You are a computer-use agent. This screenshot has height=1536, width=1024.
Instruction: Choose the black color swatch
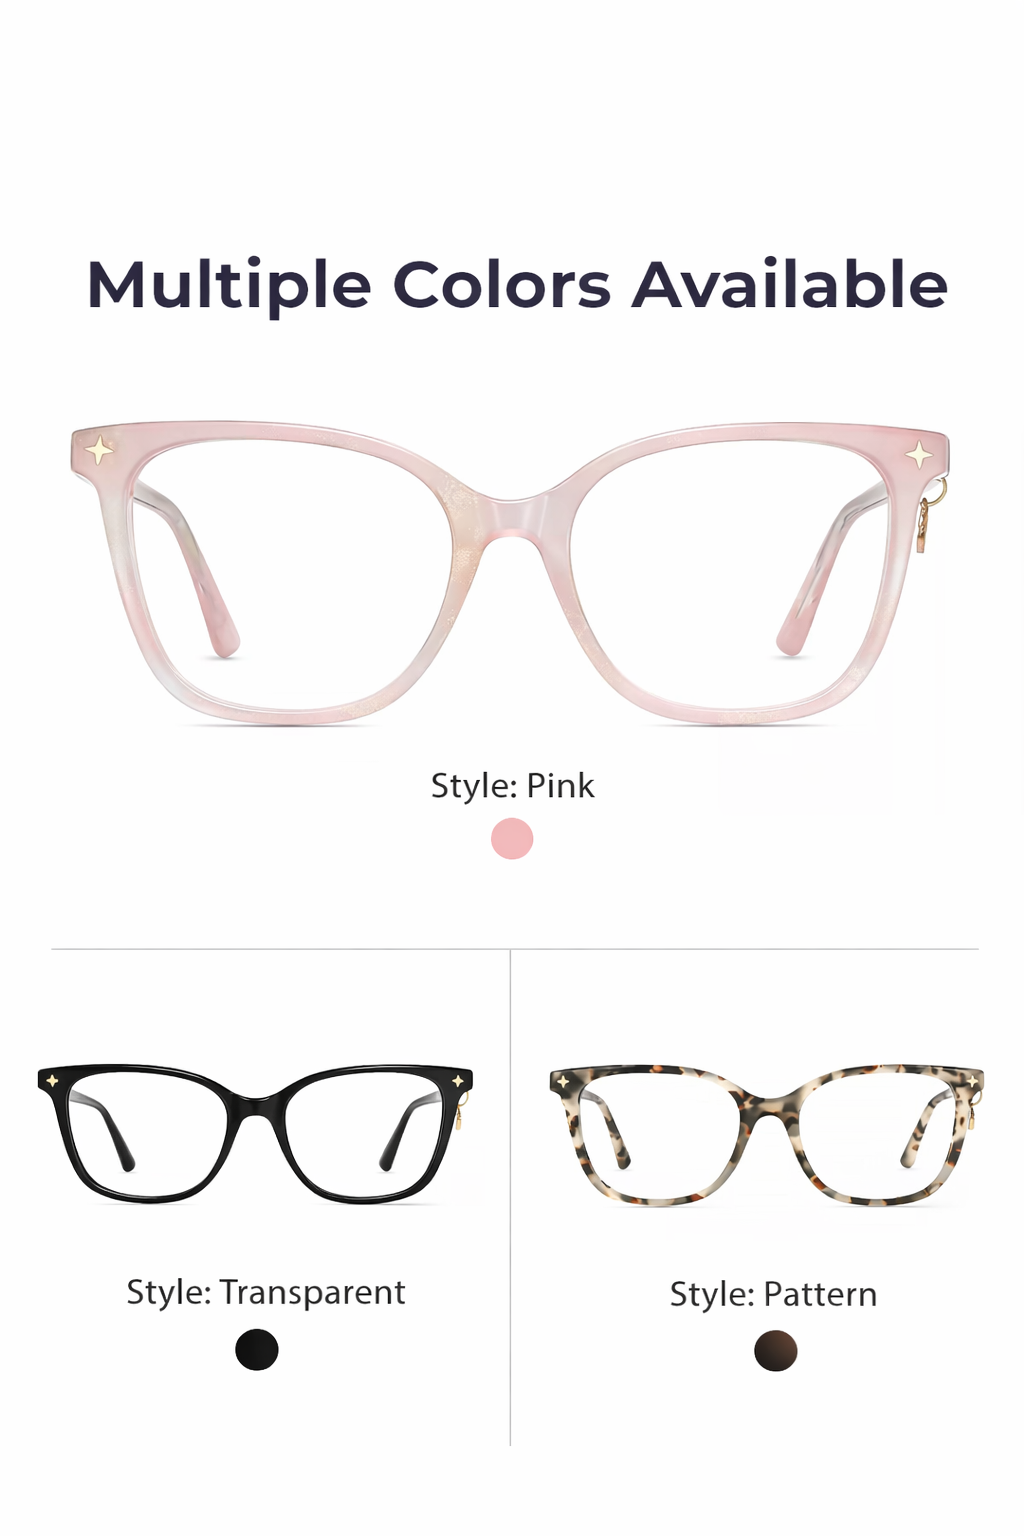pyautogui.click(x=257, y=1350)
